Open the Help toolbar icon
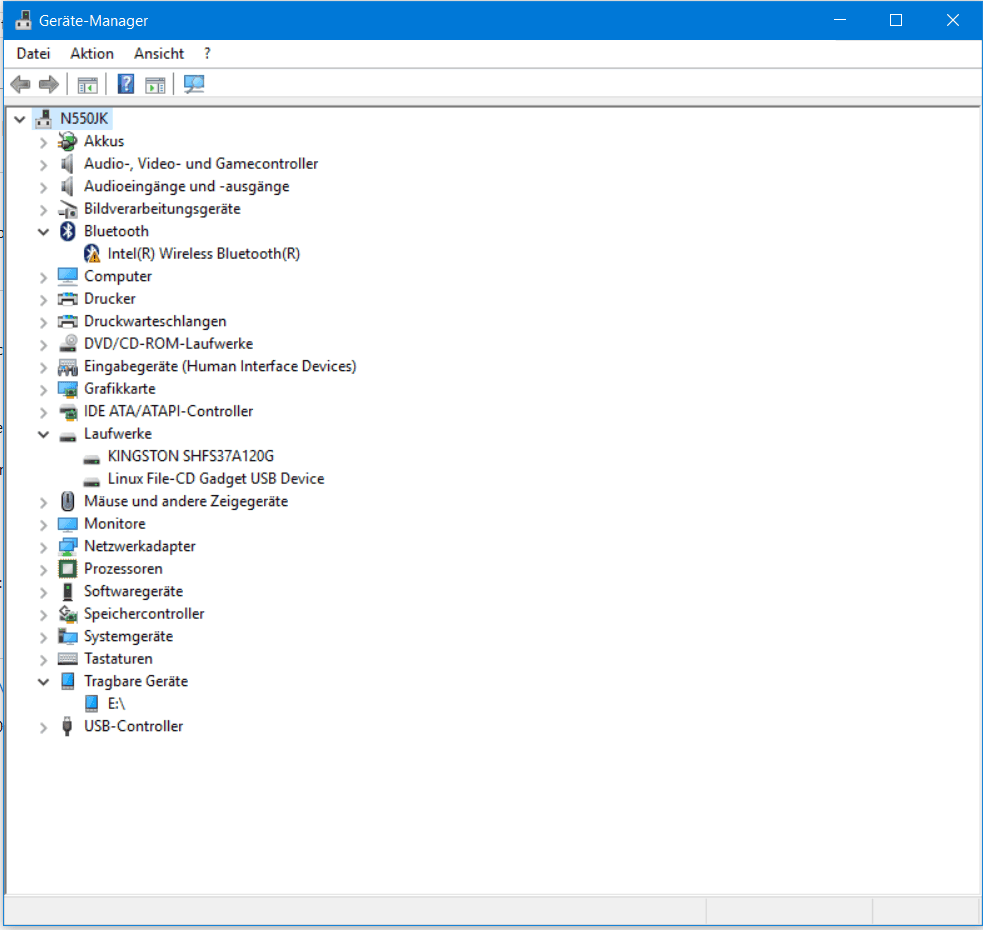983x930 pixels. pos(126,84)
